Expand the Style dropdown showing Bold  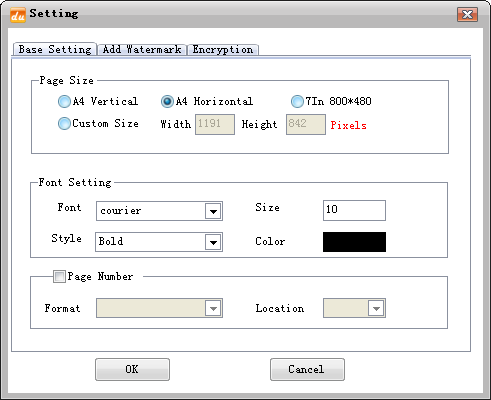coord(159,242)
